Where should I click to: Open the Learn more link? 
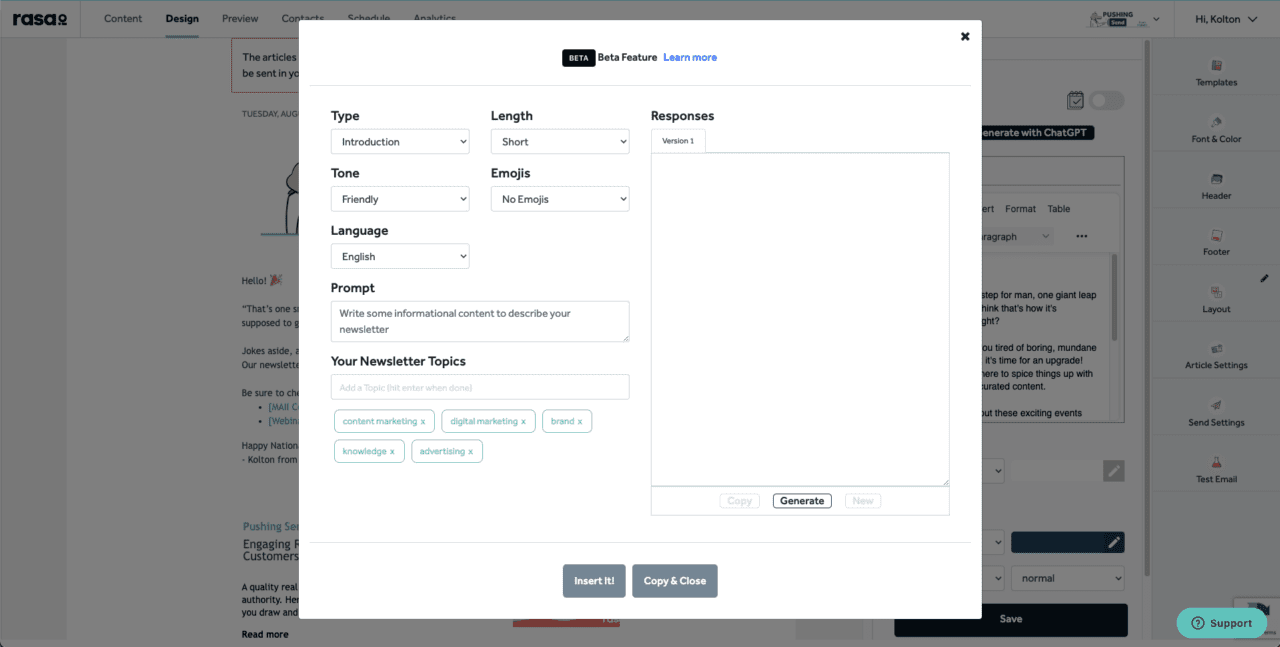click(690, 57)
